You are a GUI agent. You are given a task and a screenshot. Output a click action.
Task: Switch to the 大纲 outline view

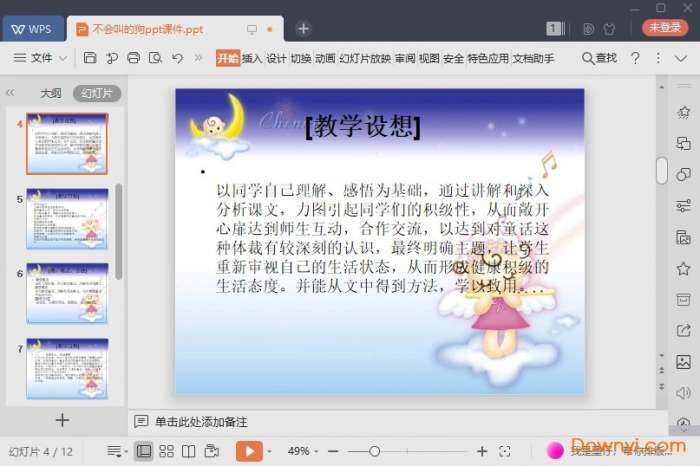(51, 93)
